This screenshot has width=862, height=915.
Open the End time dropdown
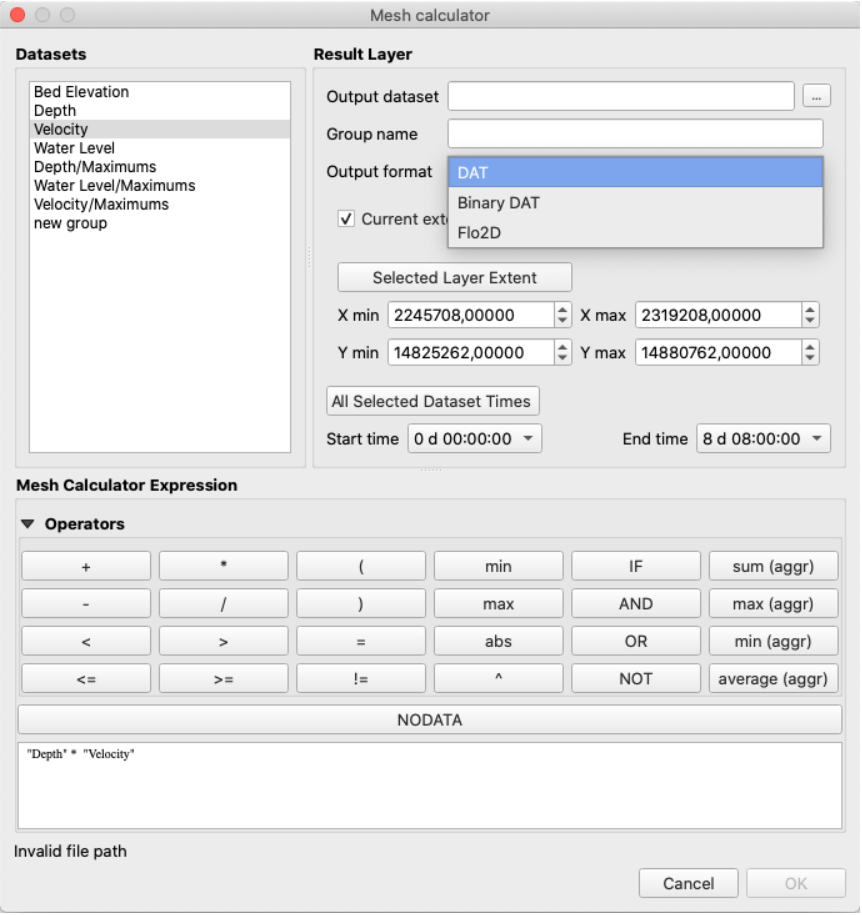click(x=763, y=439)
